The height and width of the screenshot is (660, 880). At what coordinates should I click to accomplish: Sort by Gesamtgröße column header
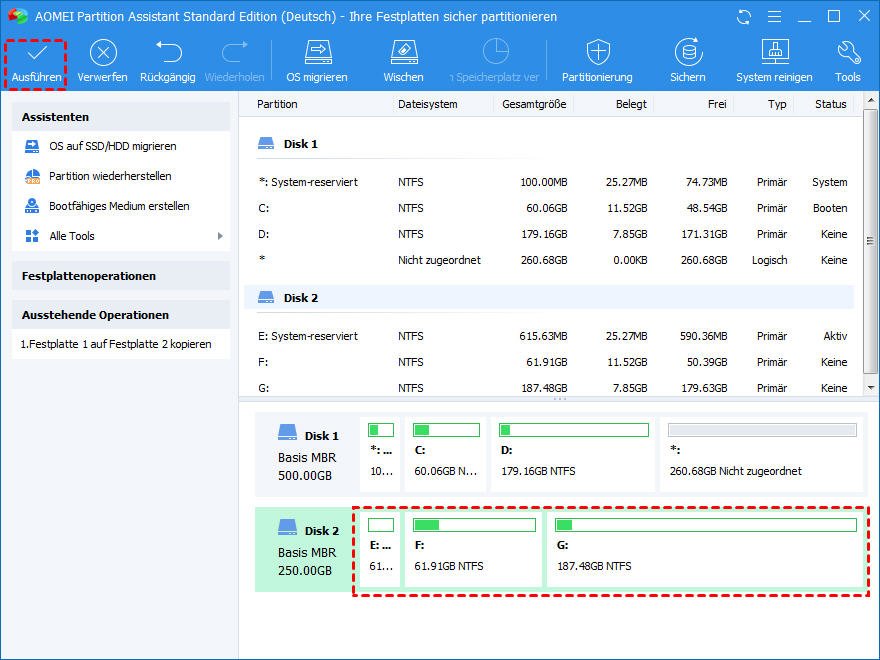pyautogui.click(x=534, y=104)
